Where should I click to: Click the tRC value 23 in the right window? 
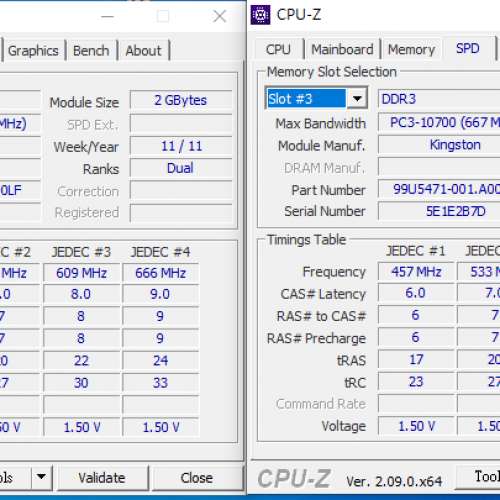(x=416, y=382)
